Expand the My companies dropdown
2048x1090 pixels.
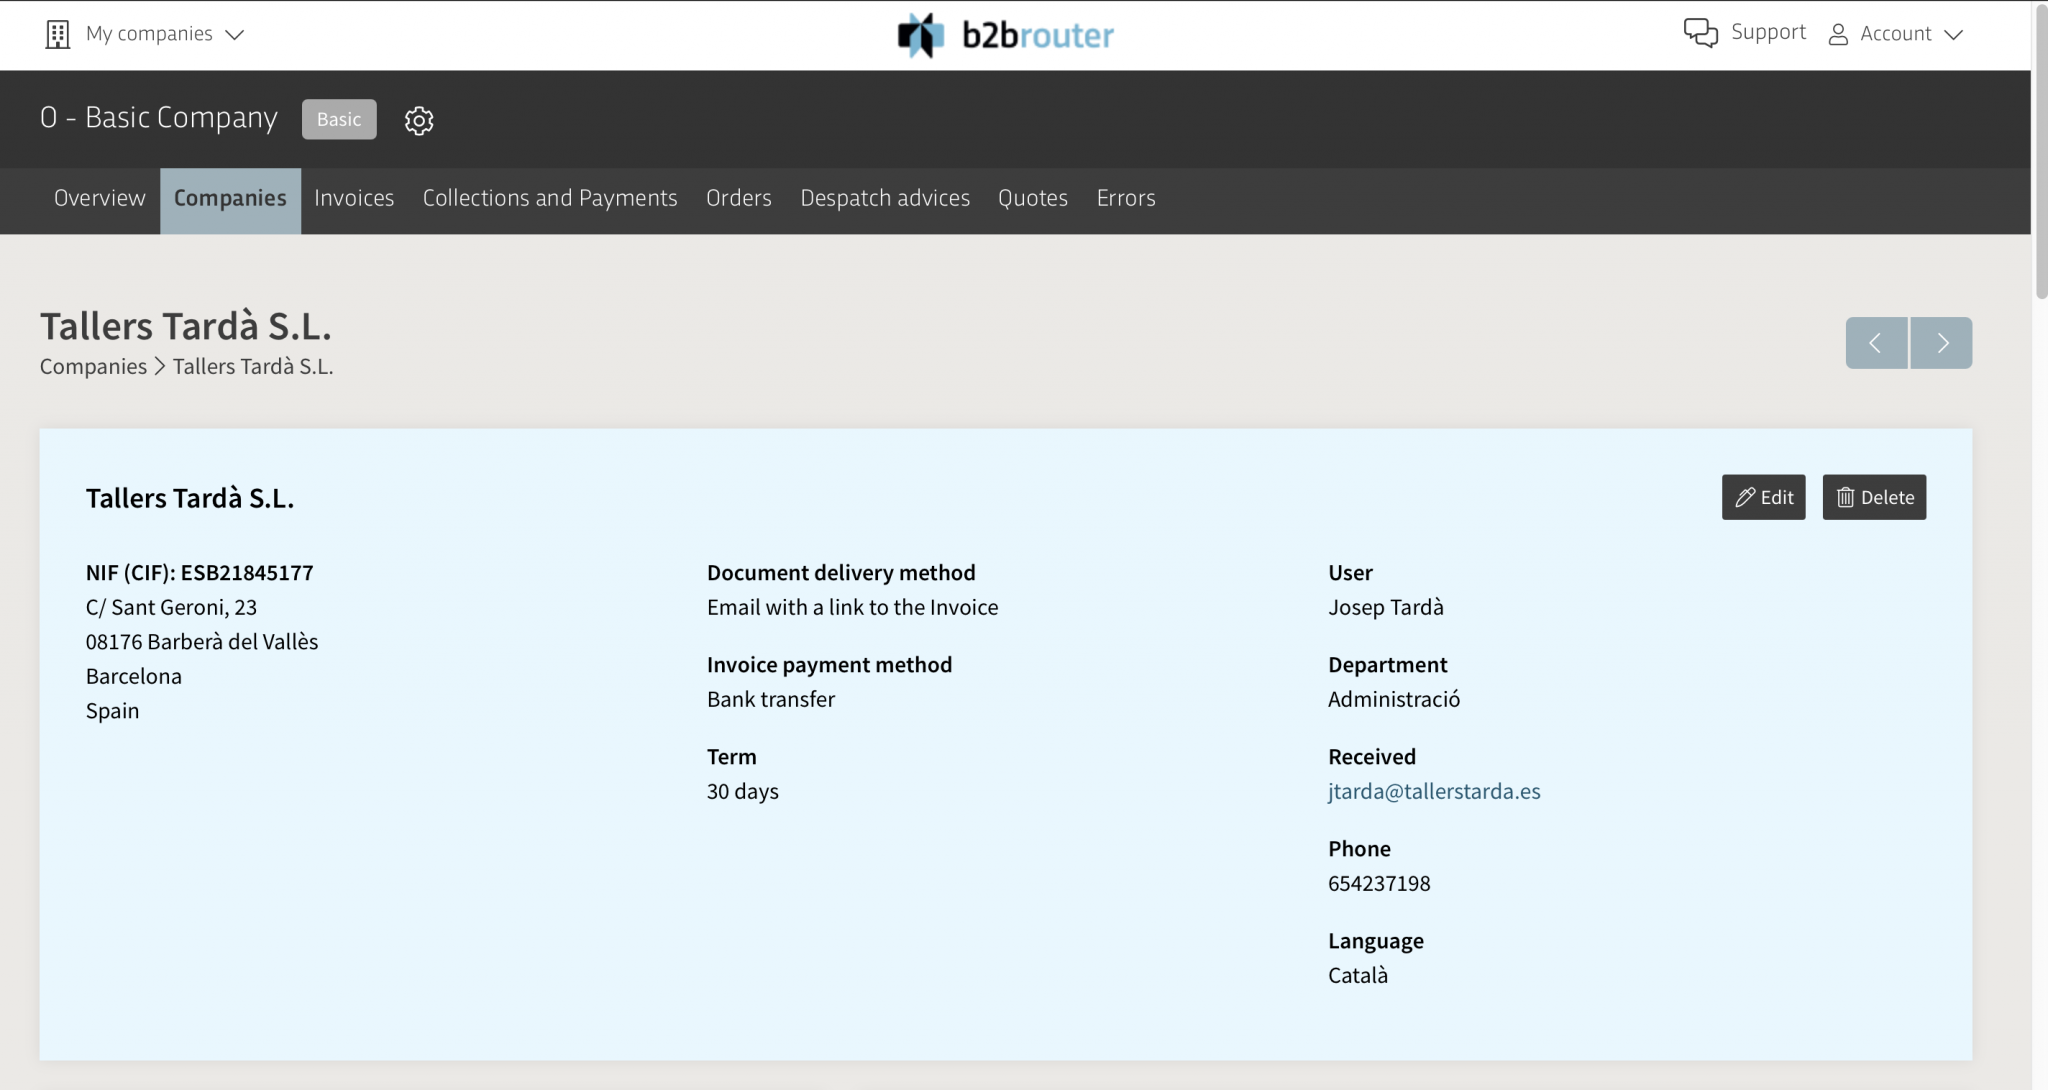click(146, 34)
